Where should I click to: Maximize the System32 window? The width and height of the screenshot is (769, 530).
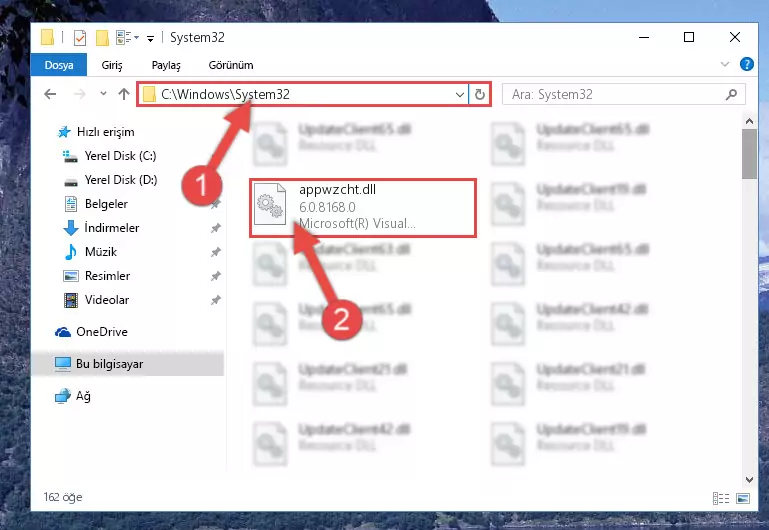coord(689,37)
